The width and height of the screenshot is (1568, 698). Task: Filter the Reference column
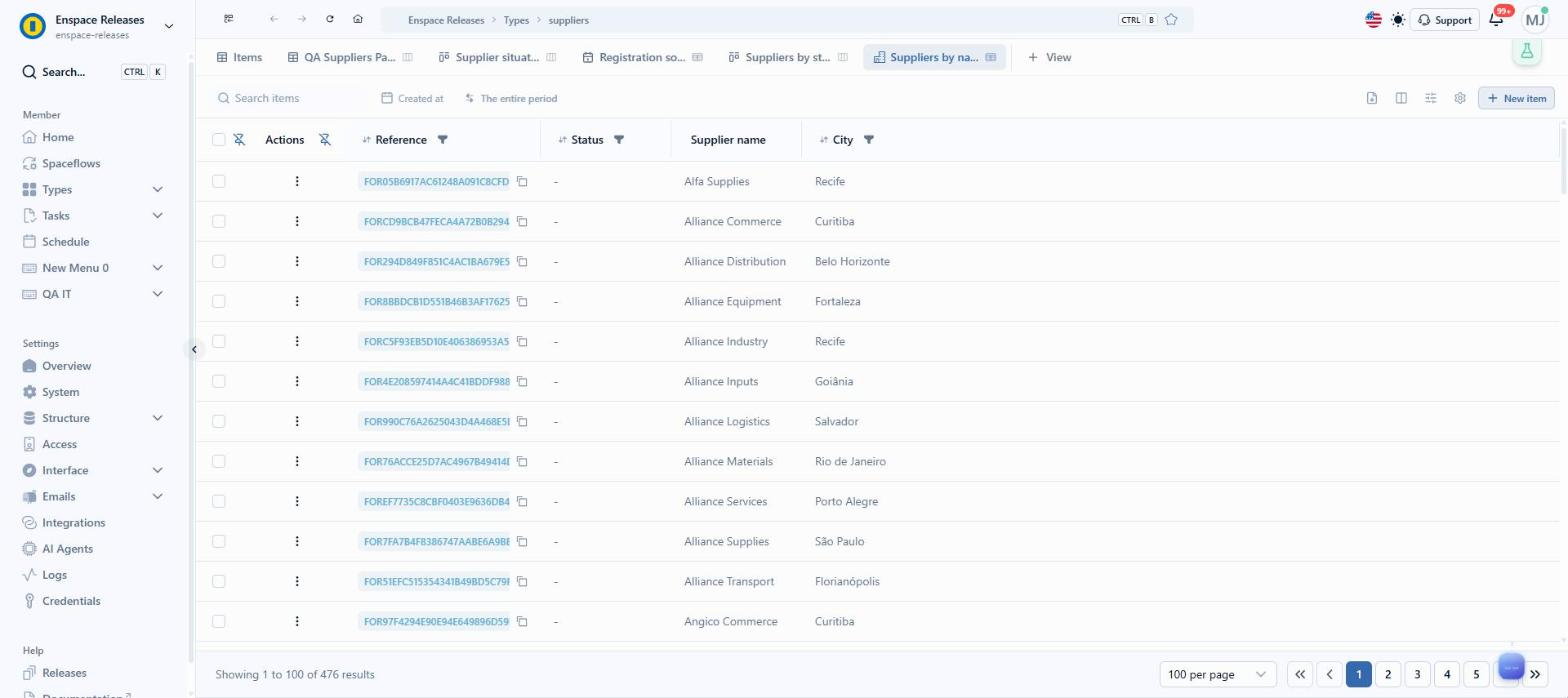(443, 140)
